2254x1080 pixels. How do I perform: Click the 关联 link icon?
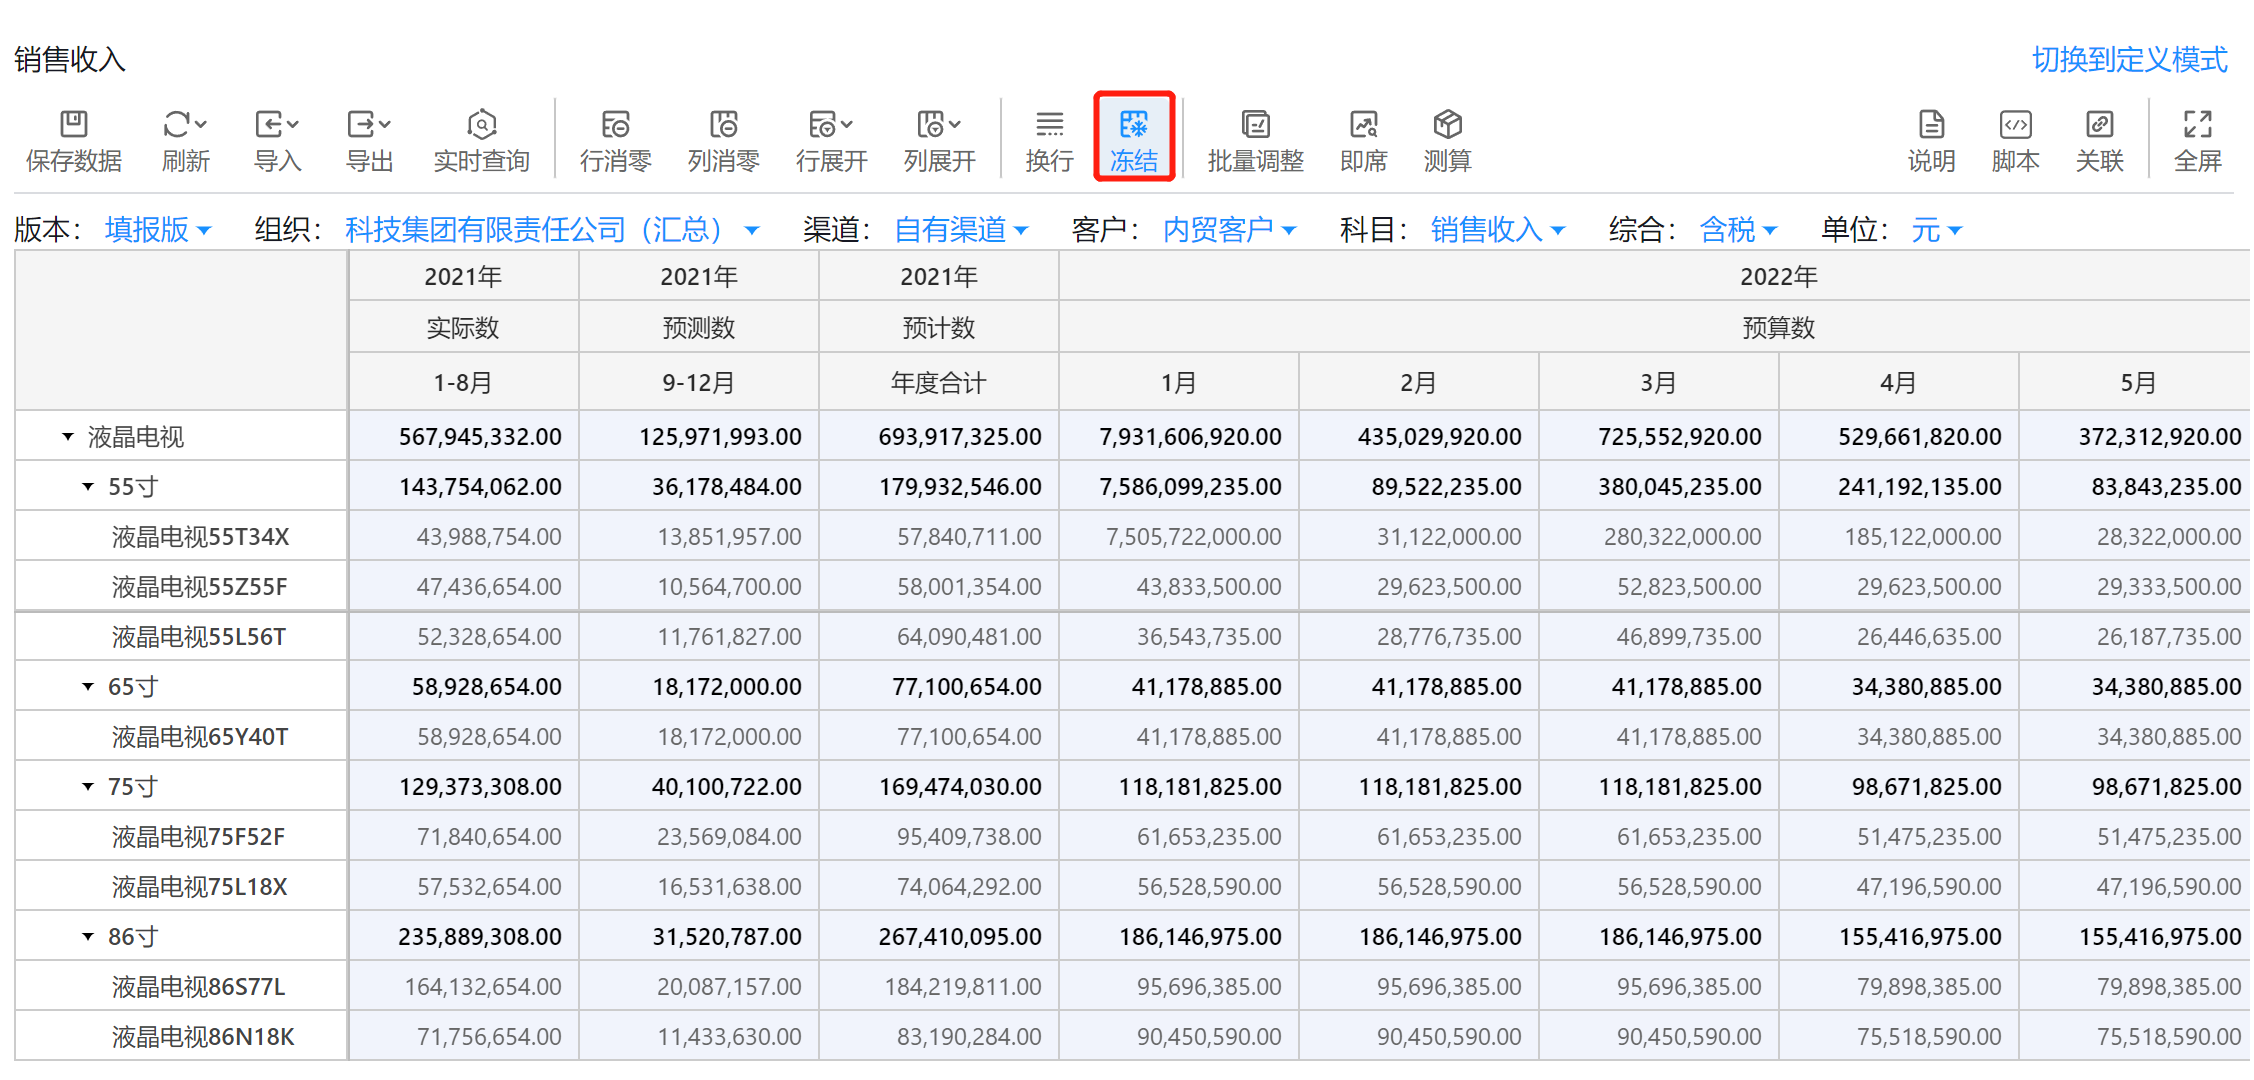(2099, 125)
